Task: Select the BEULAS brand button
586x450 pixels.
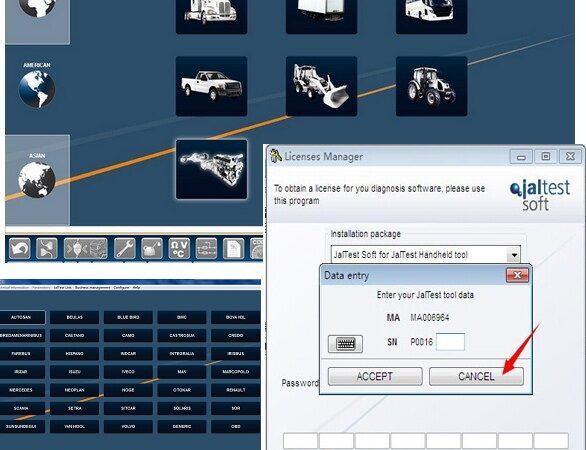Action: coord(74,317)
